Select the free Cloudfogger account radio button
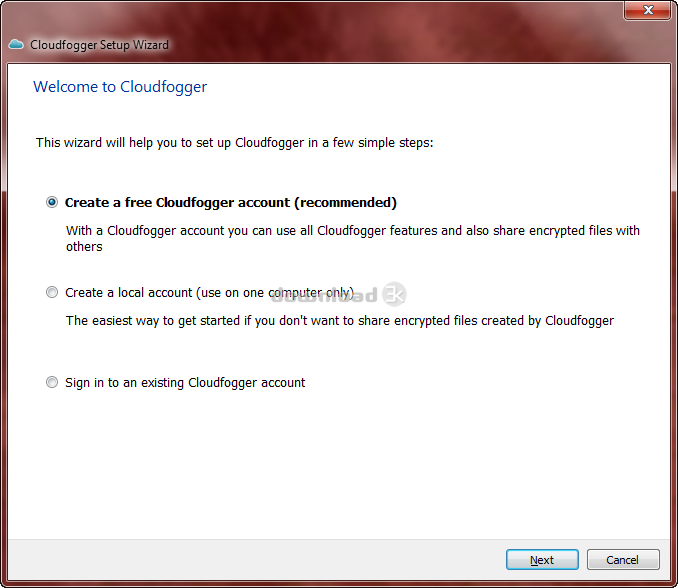678x588 pixels. 52,202
